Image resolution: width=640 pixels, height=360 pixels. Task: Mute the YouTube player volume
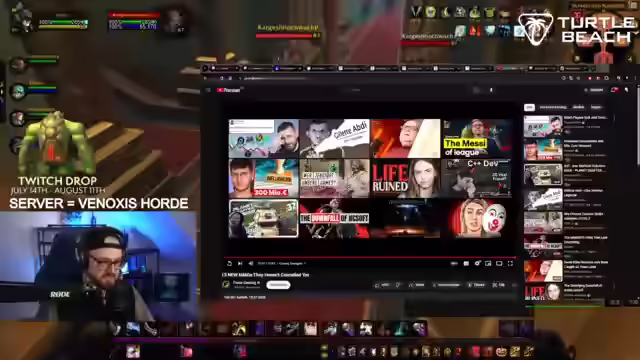click(x=251, y=264)
